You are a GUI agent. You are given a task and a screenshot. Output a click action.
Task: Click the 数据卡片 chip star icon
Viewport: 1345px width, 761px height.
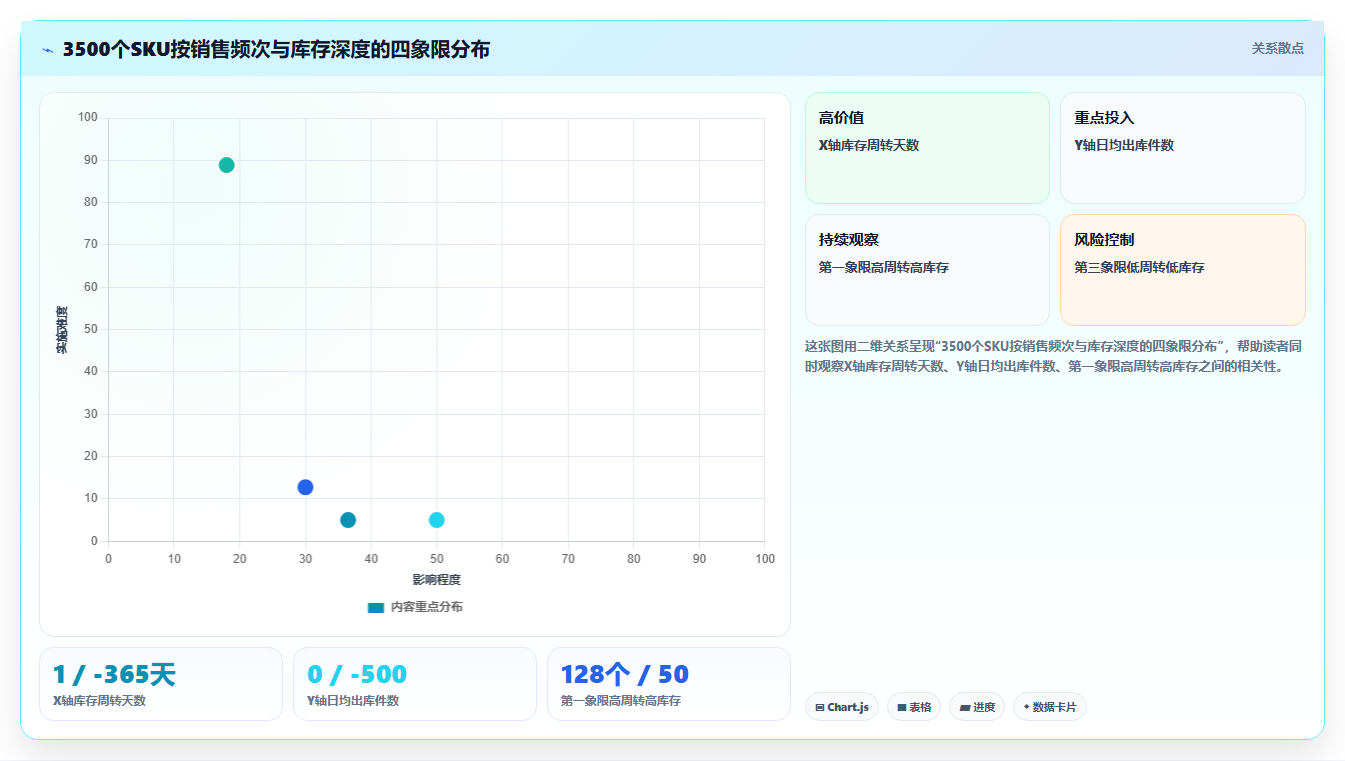1026,707
